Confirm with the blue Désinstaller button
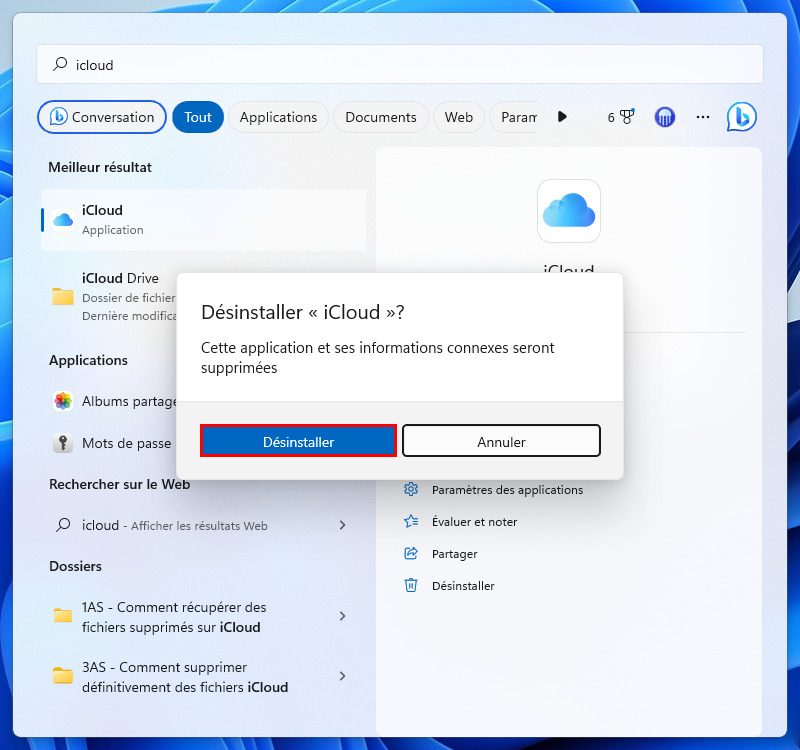Image resolution: width=800 pixels, height=750 pixels. 298,441
